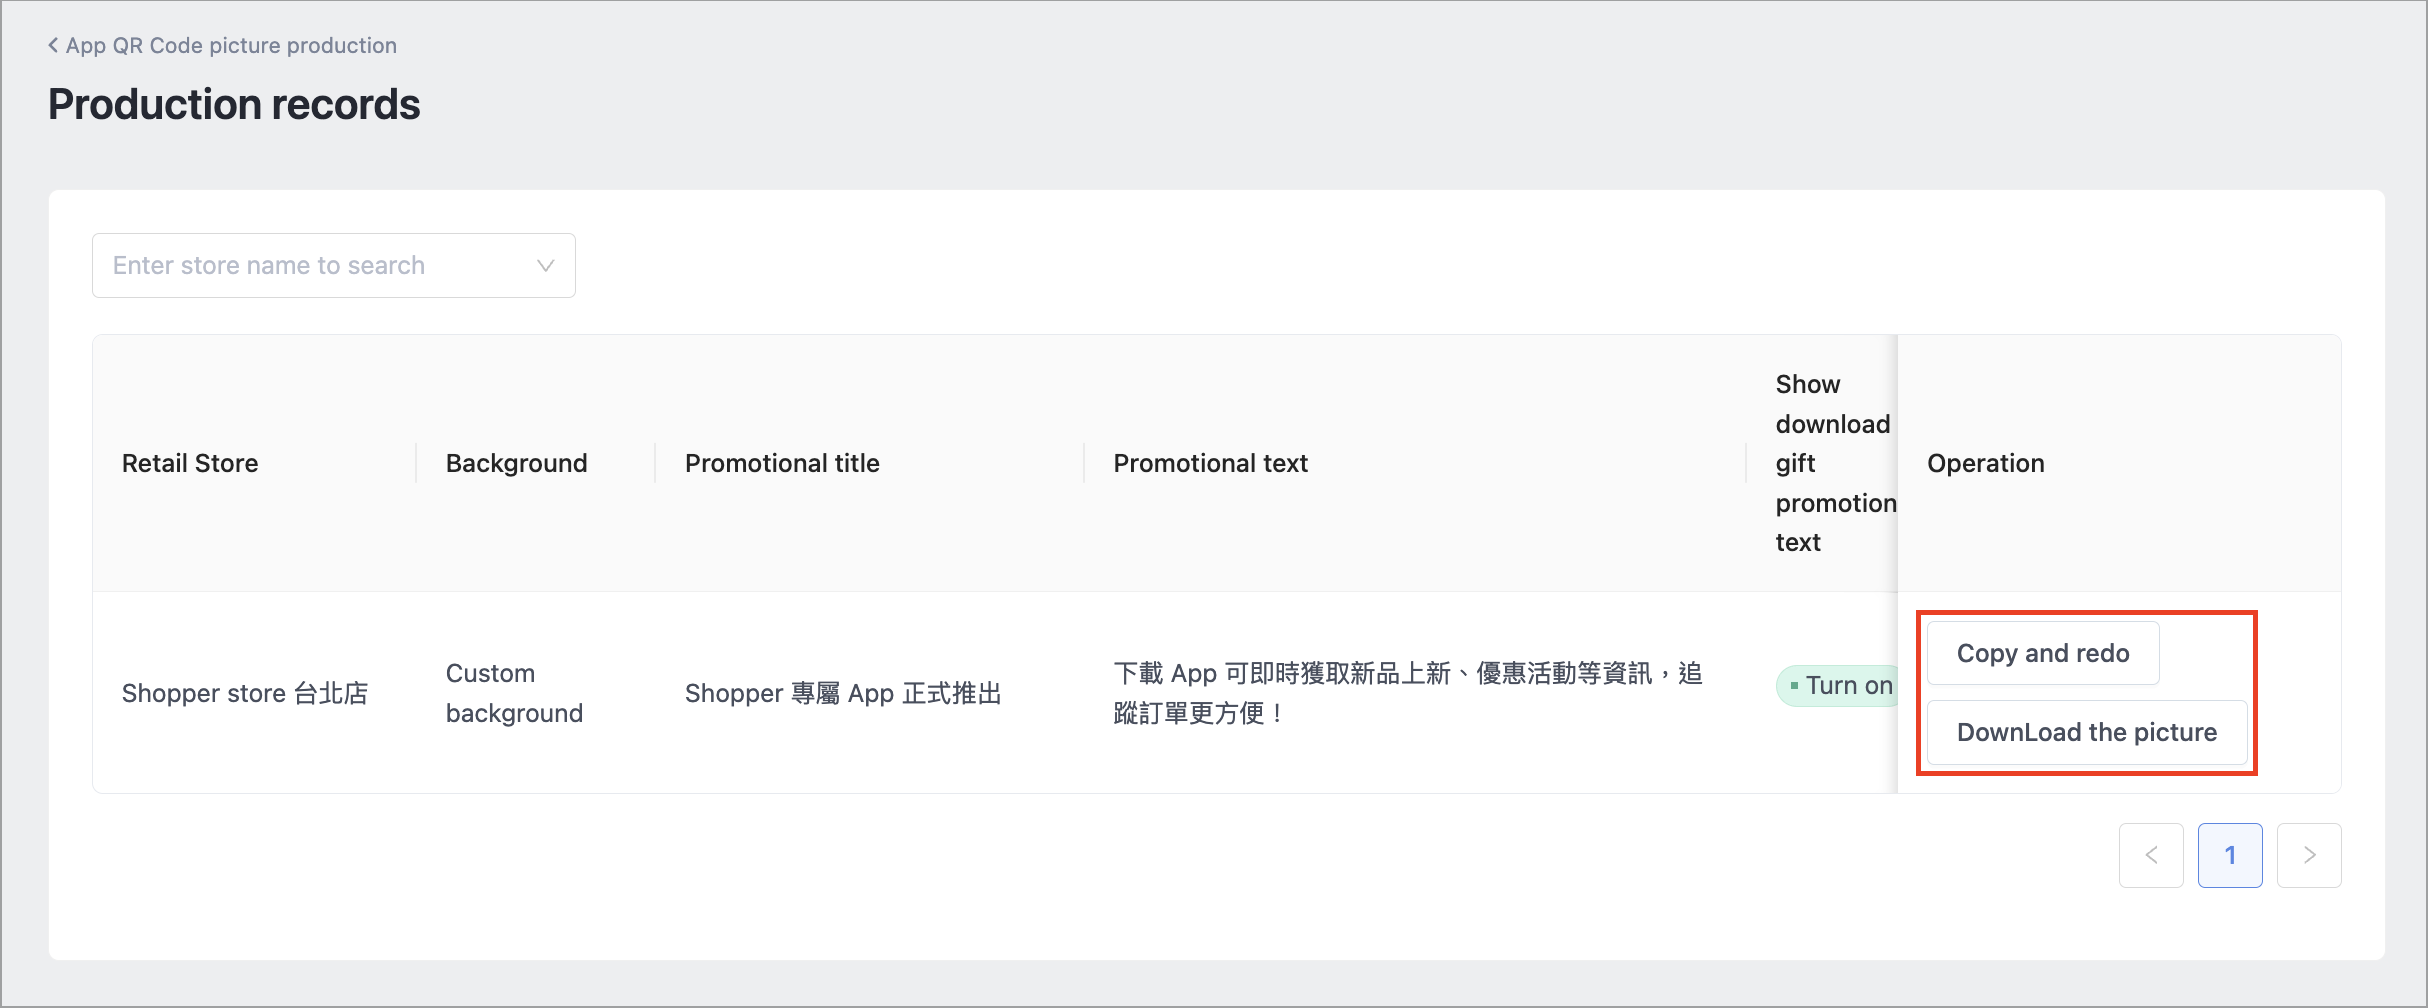
Task: Expand the store name dropdown arrow
Action: 545,265
